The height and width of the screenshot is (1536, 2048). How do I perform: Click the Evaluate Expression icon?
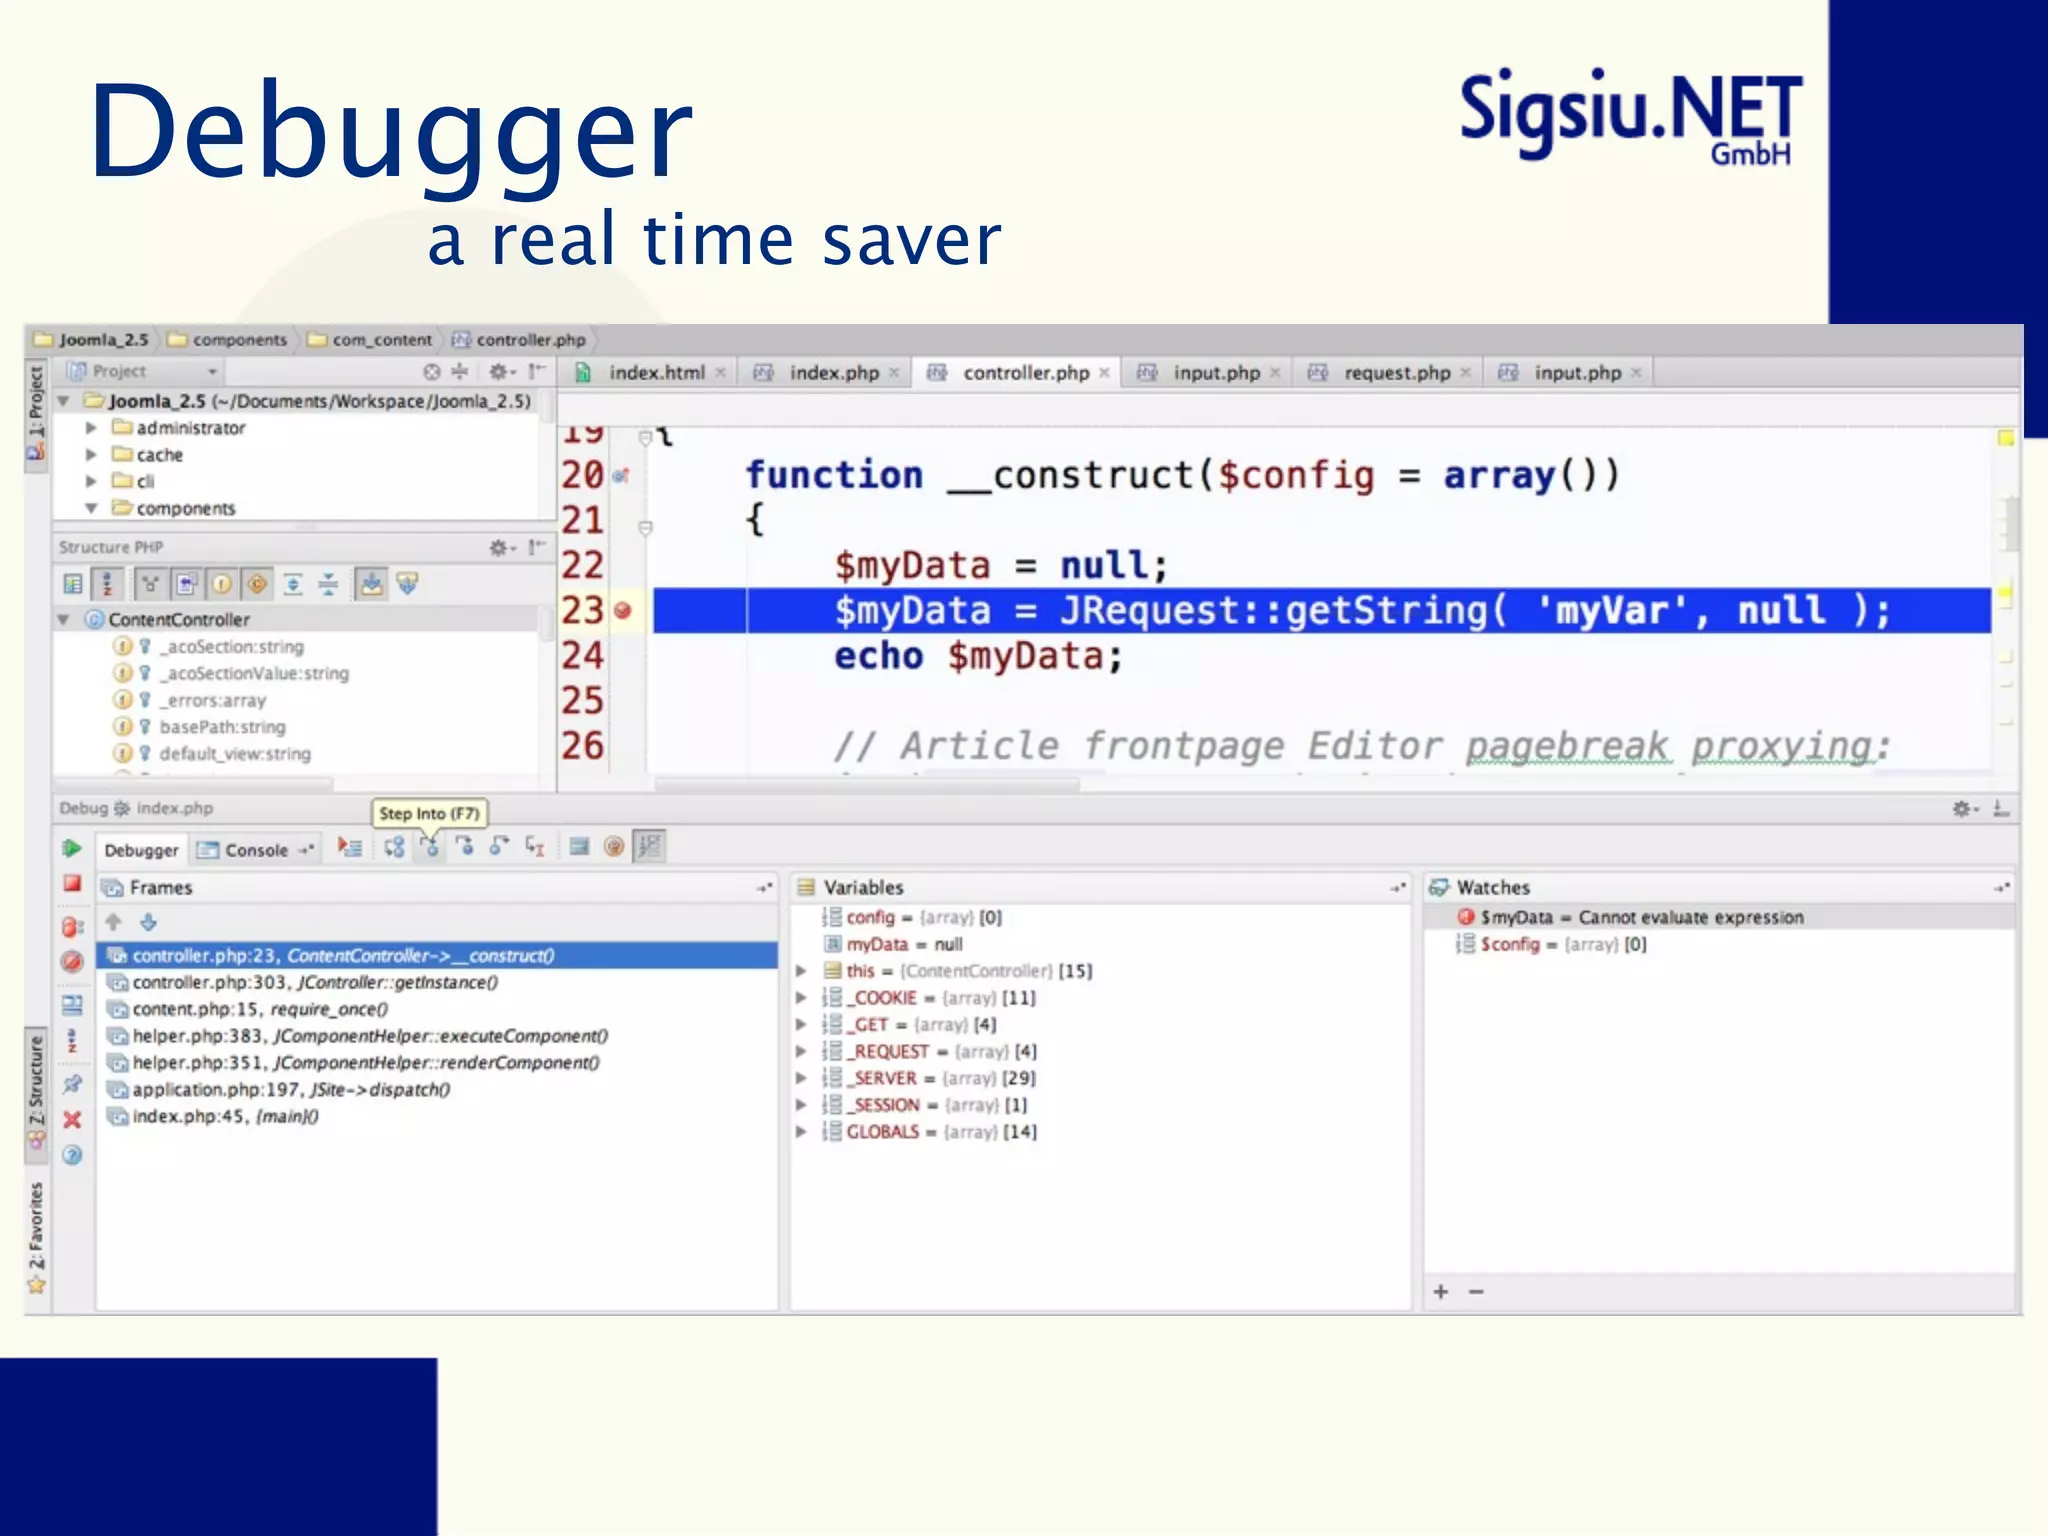(x=579, y=847)
